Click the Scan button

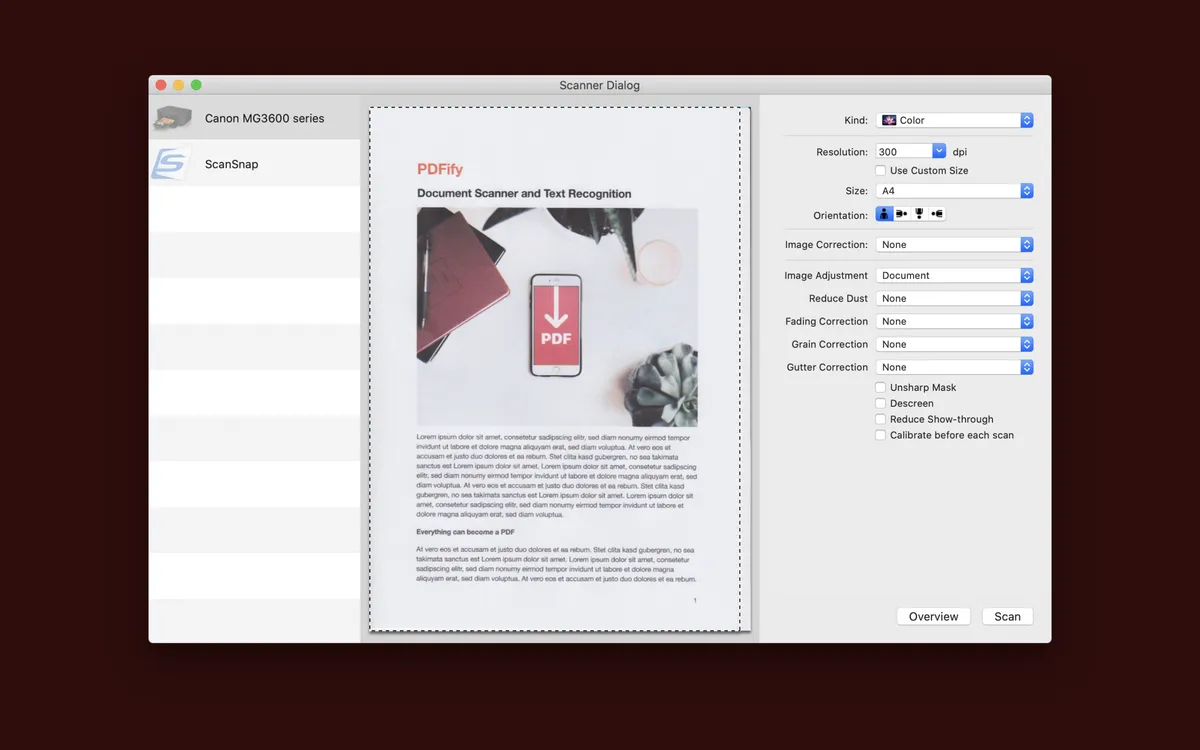[x=1008, y=617]
